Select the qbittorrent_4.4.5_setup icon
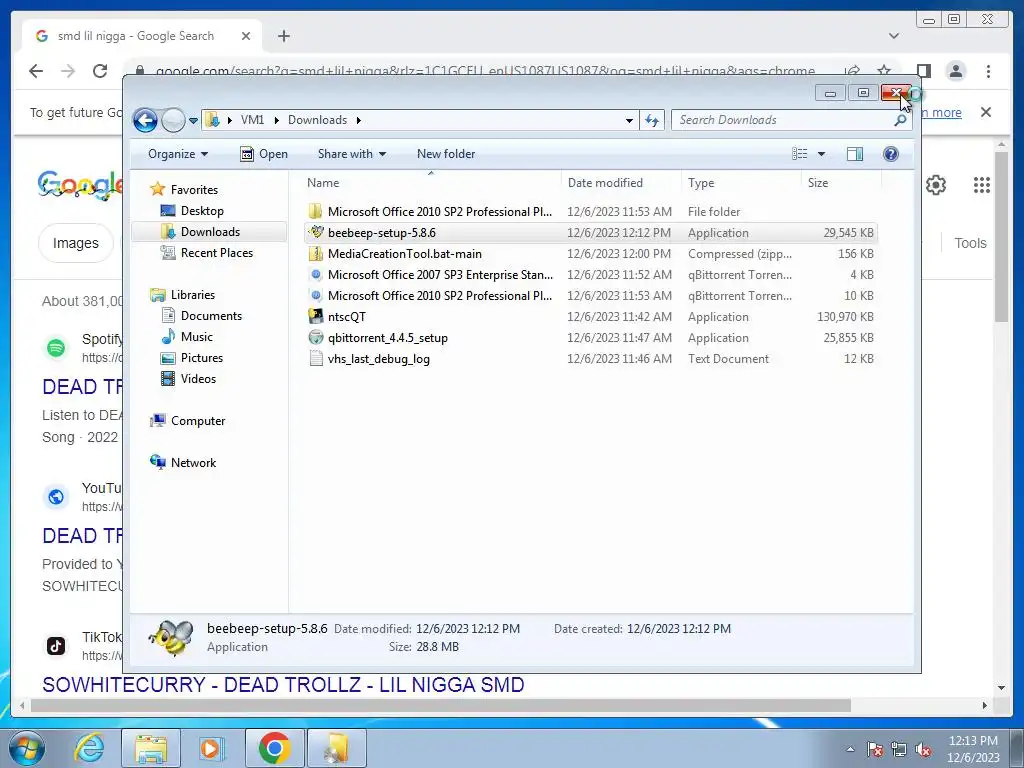 pyautogui.click(x=316, y=338)
